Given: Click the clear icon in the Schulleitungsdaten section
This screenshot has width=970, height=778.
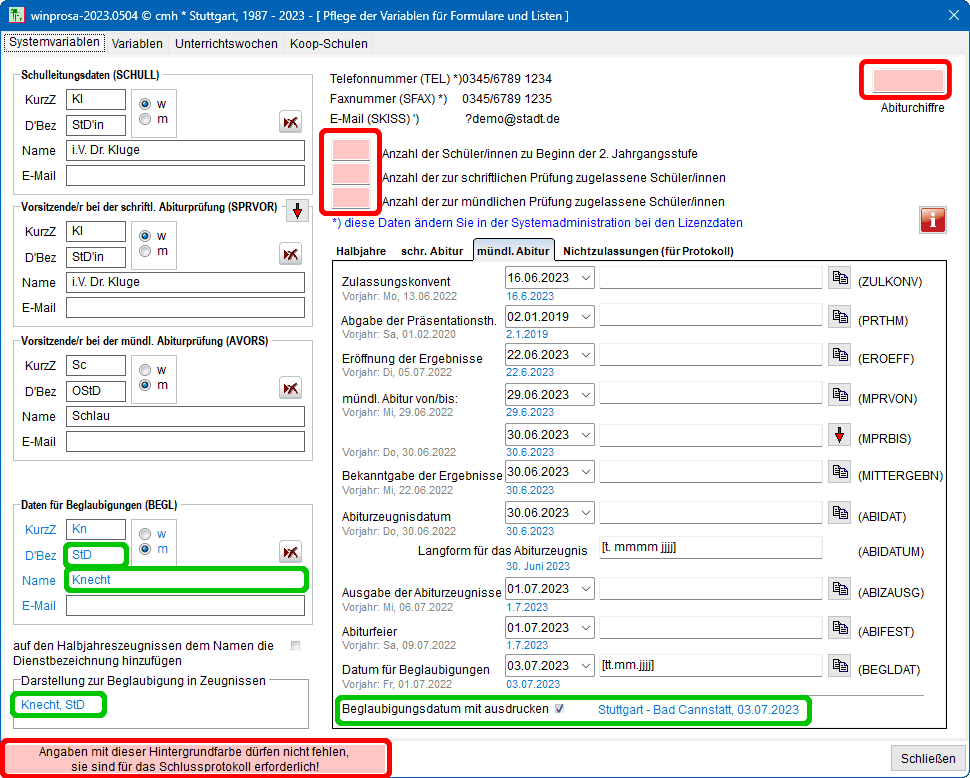Looking at the screenshot, I should point(290,122).
